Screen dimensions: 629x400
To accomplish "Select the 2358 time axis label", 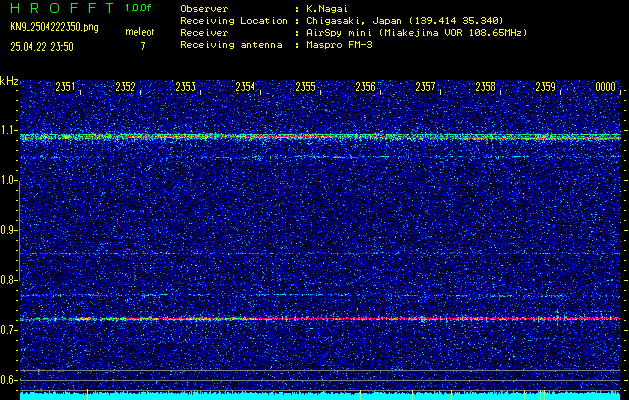I will (485, 87).
